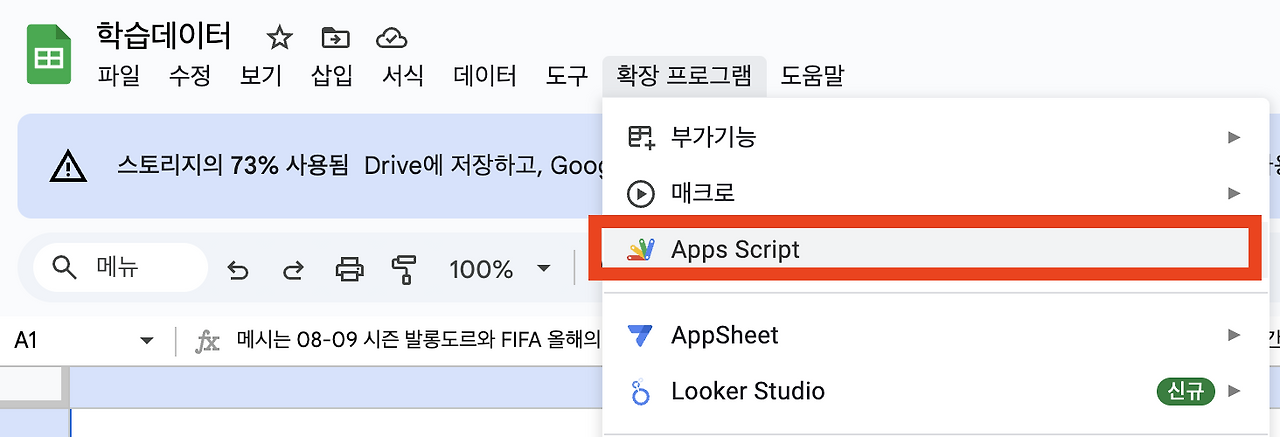Click the print icon
The image size is (1280, 437).
(x=349, y=268)
